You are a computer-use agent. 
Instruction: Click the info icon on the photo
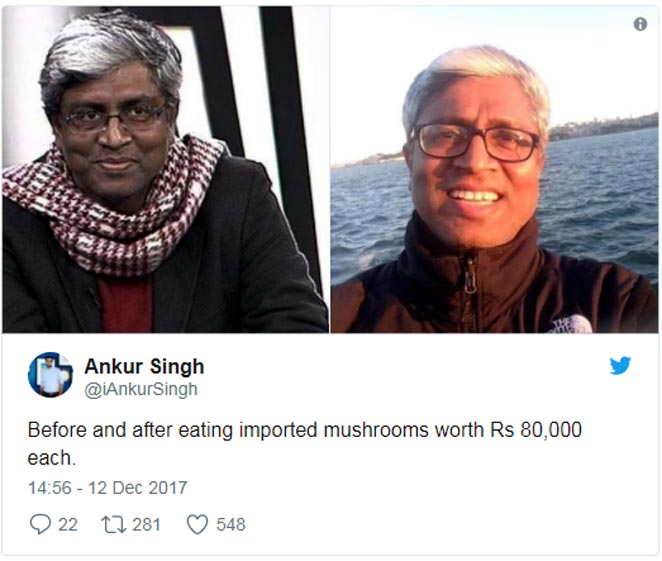pos(640,24)
